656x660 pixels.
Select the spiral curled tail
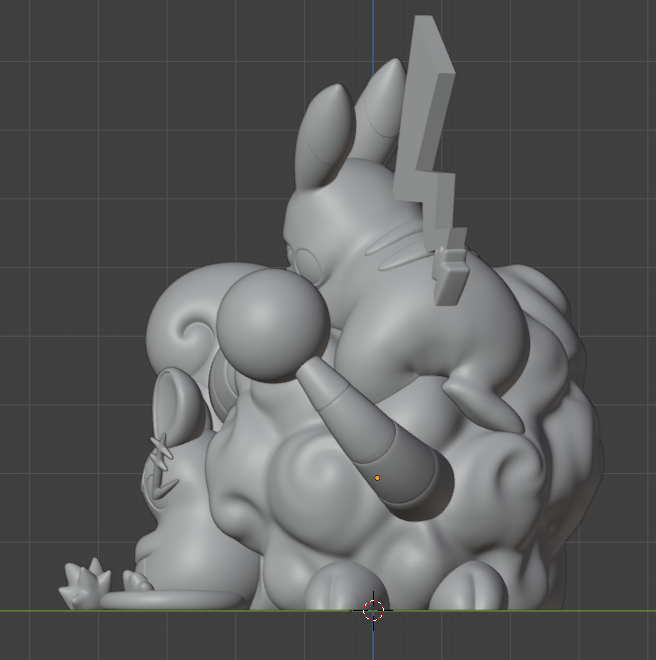click(185, 320)
